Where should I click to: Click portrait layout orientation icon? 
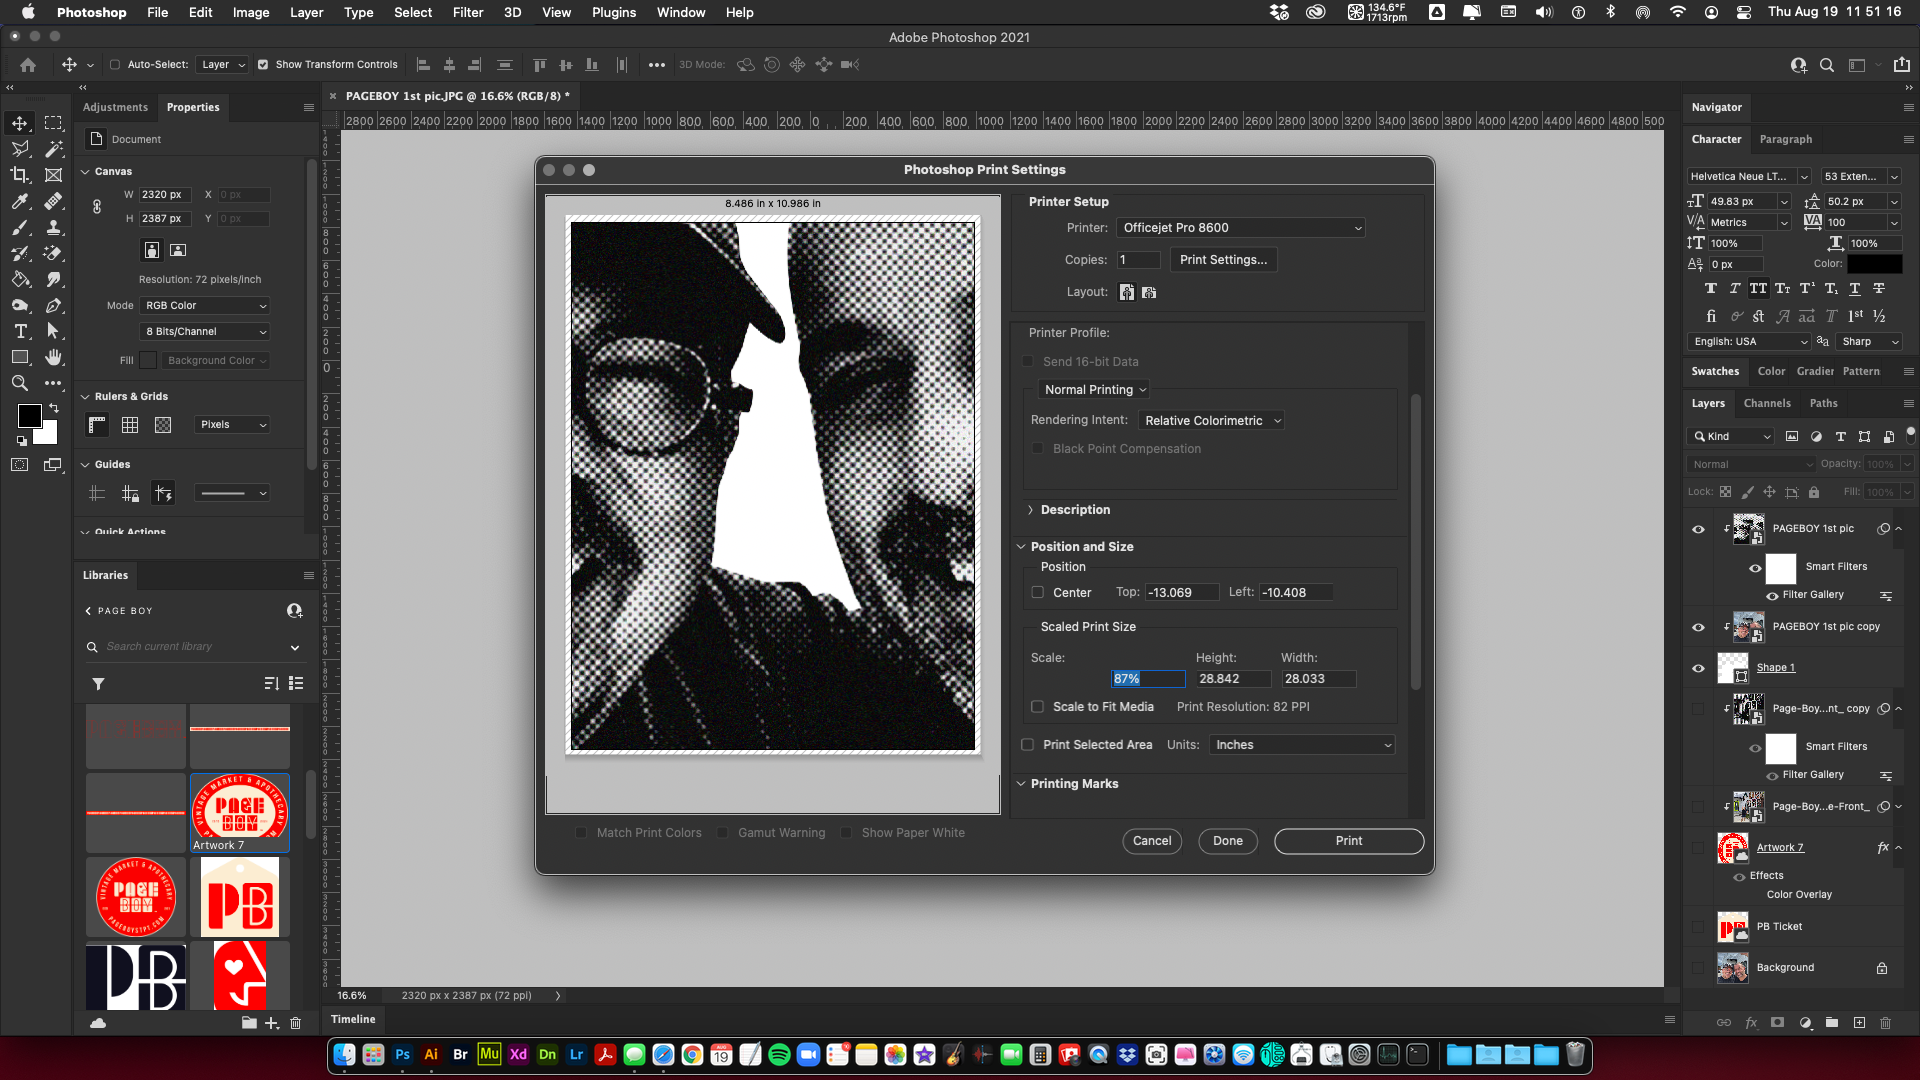pos(1127,292)
